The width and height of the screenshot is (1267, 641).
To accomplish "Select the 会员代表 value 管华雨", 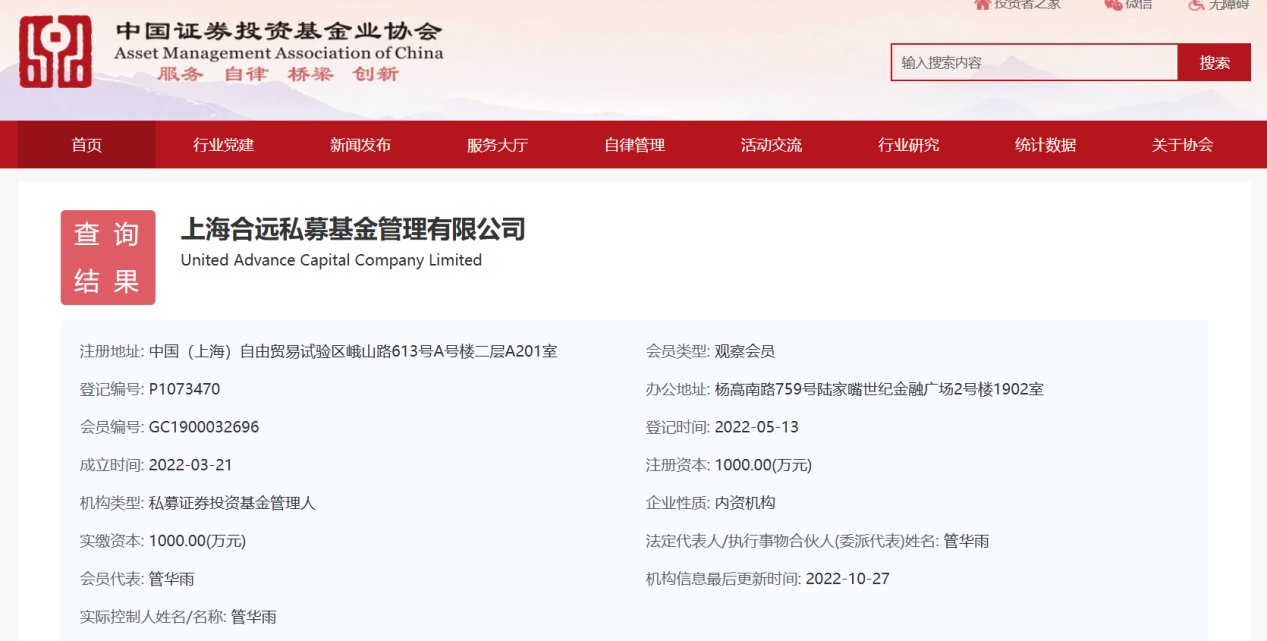I will click(172, 579).
